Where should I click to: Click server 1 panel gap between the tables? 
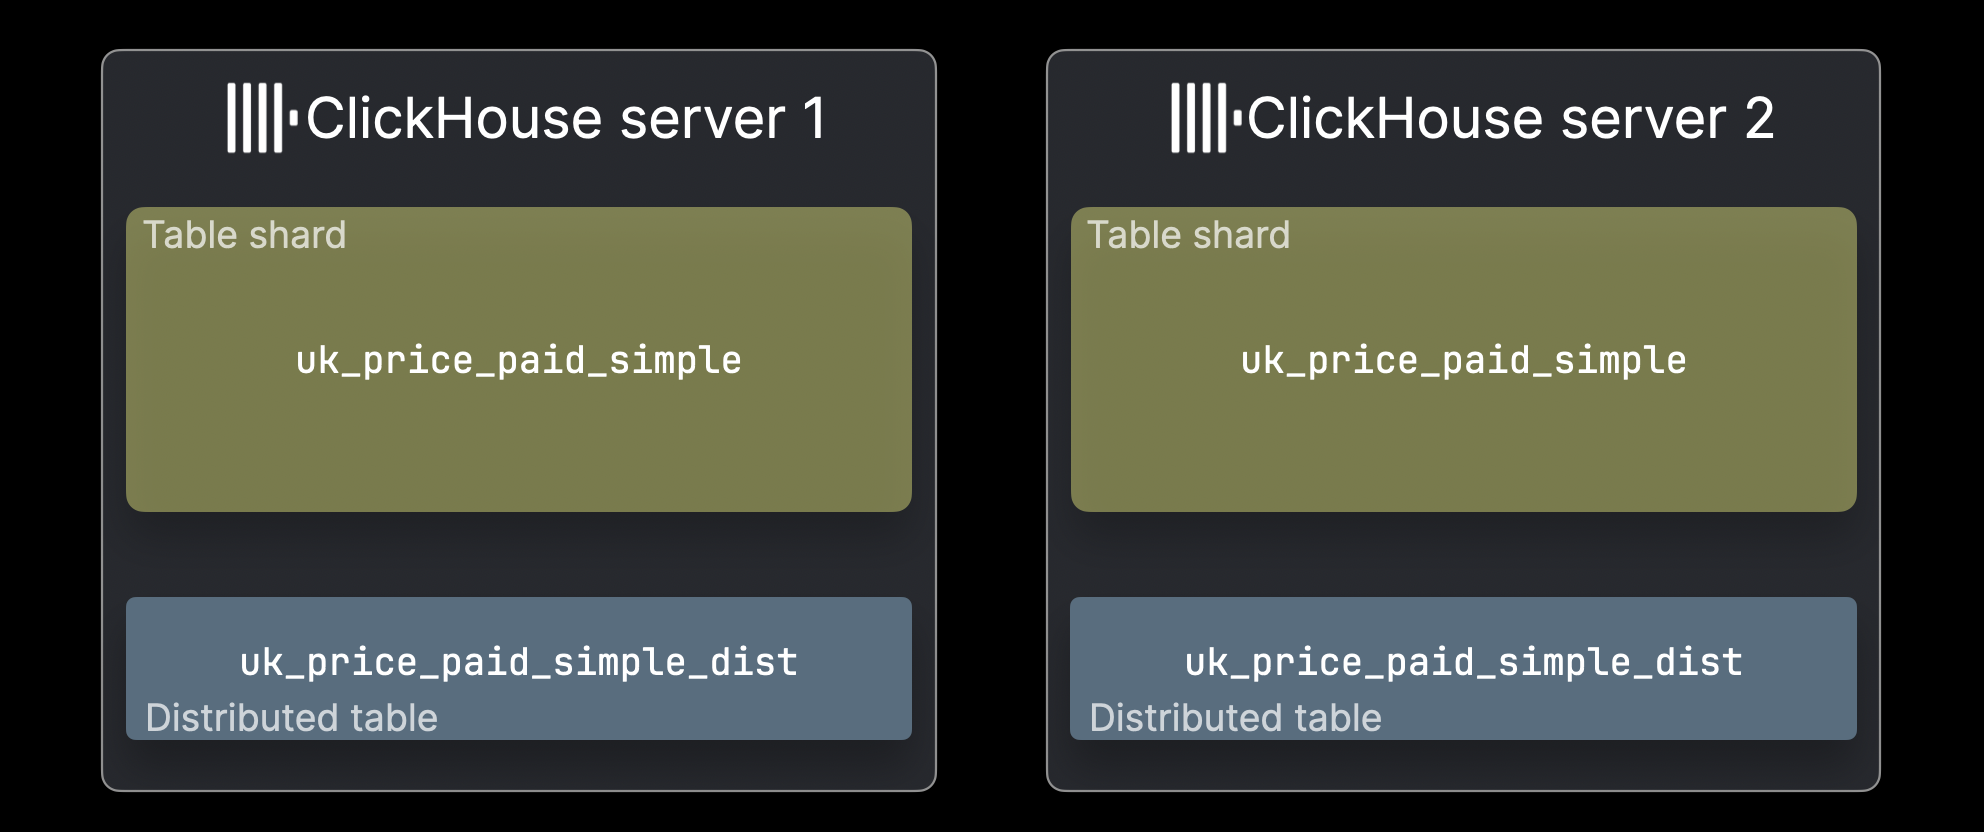(x=519, y=555)
